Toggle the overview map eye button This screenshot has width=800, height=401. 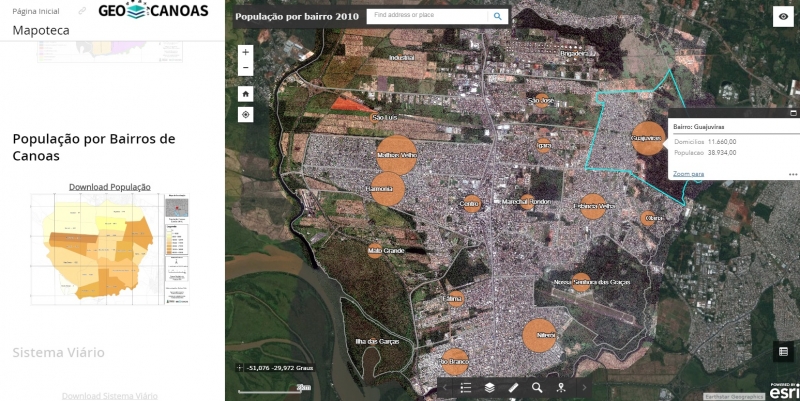tap(783, 16)
